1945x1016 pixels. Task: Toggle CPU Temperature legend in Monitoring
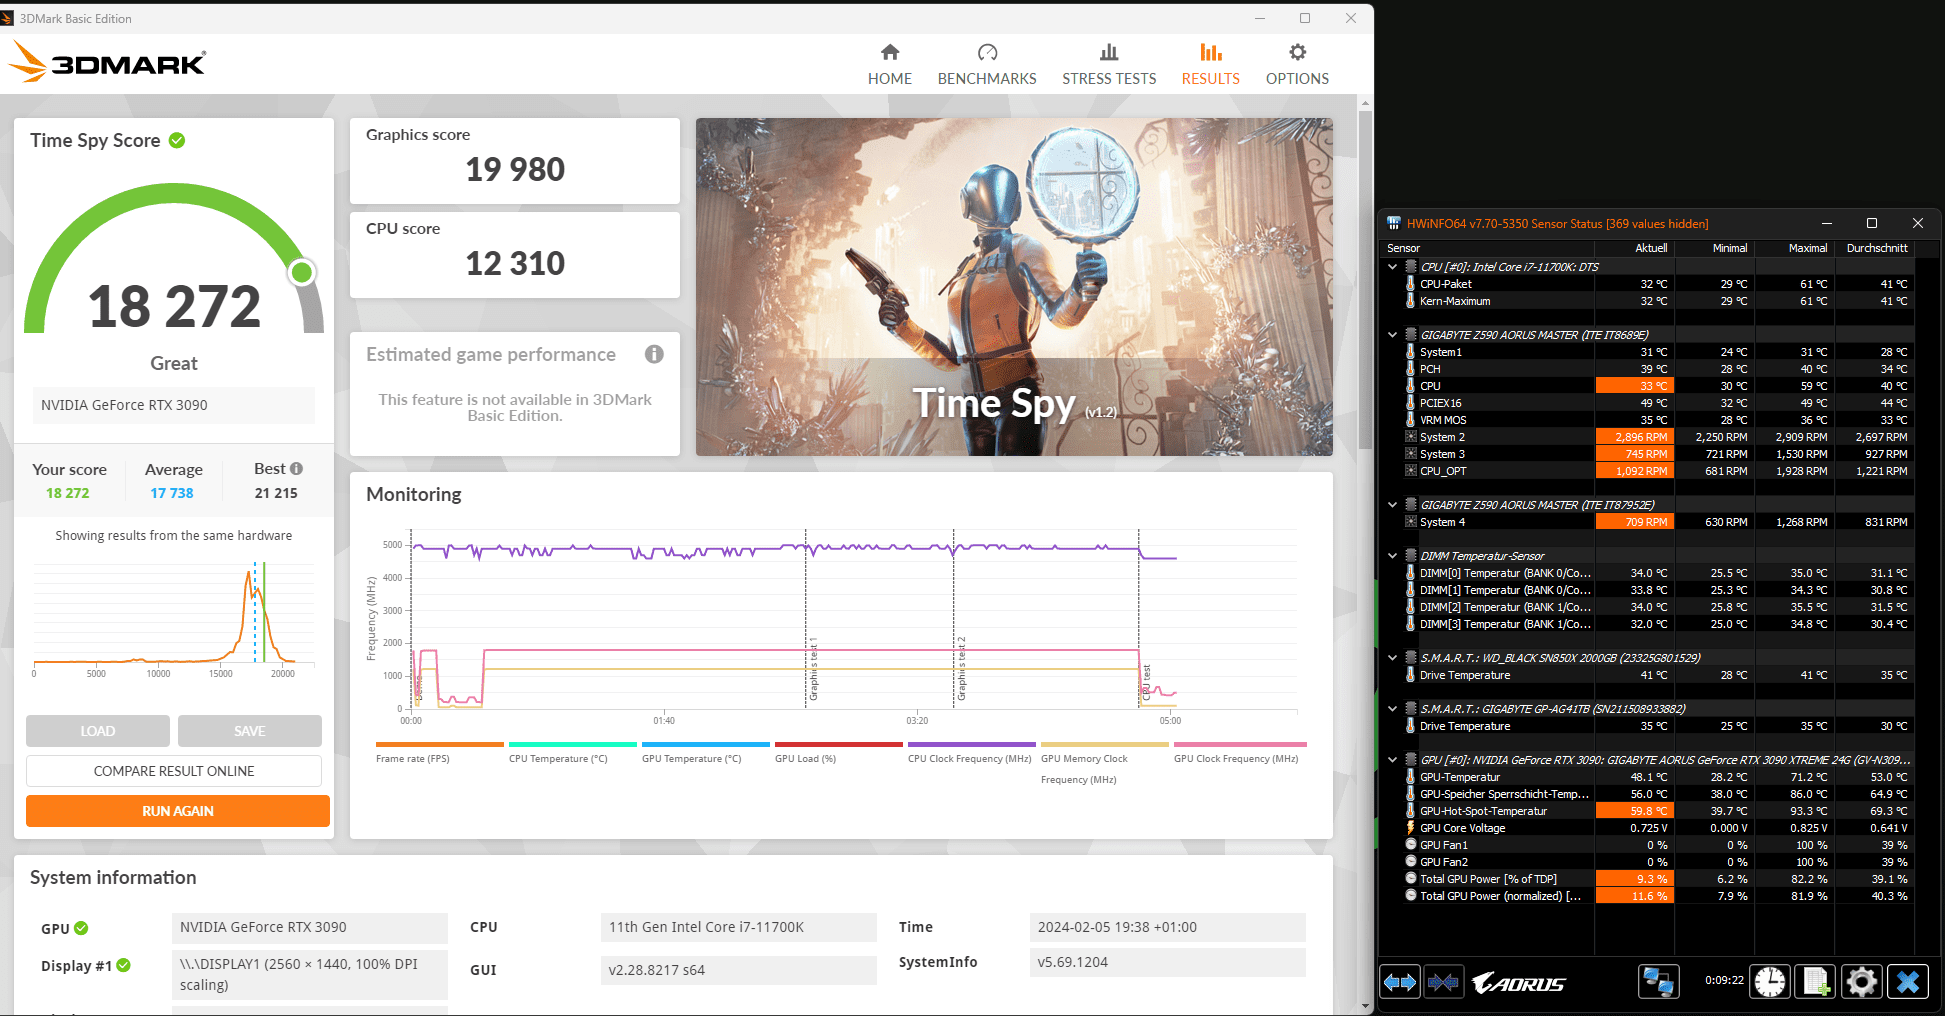(x=572, y=752)
